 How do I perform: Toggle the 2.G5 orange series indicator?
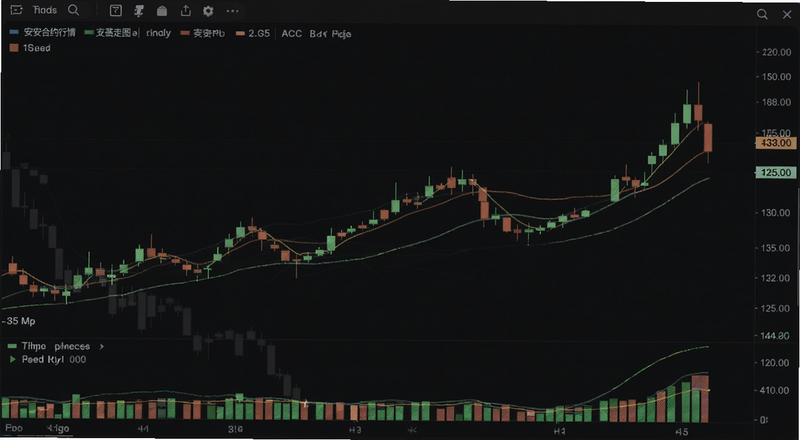click(240, 34)
